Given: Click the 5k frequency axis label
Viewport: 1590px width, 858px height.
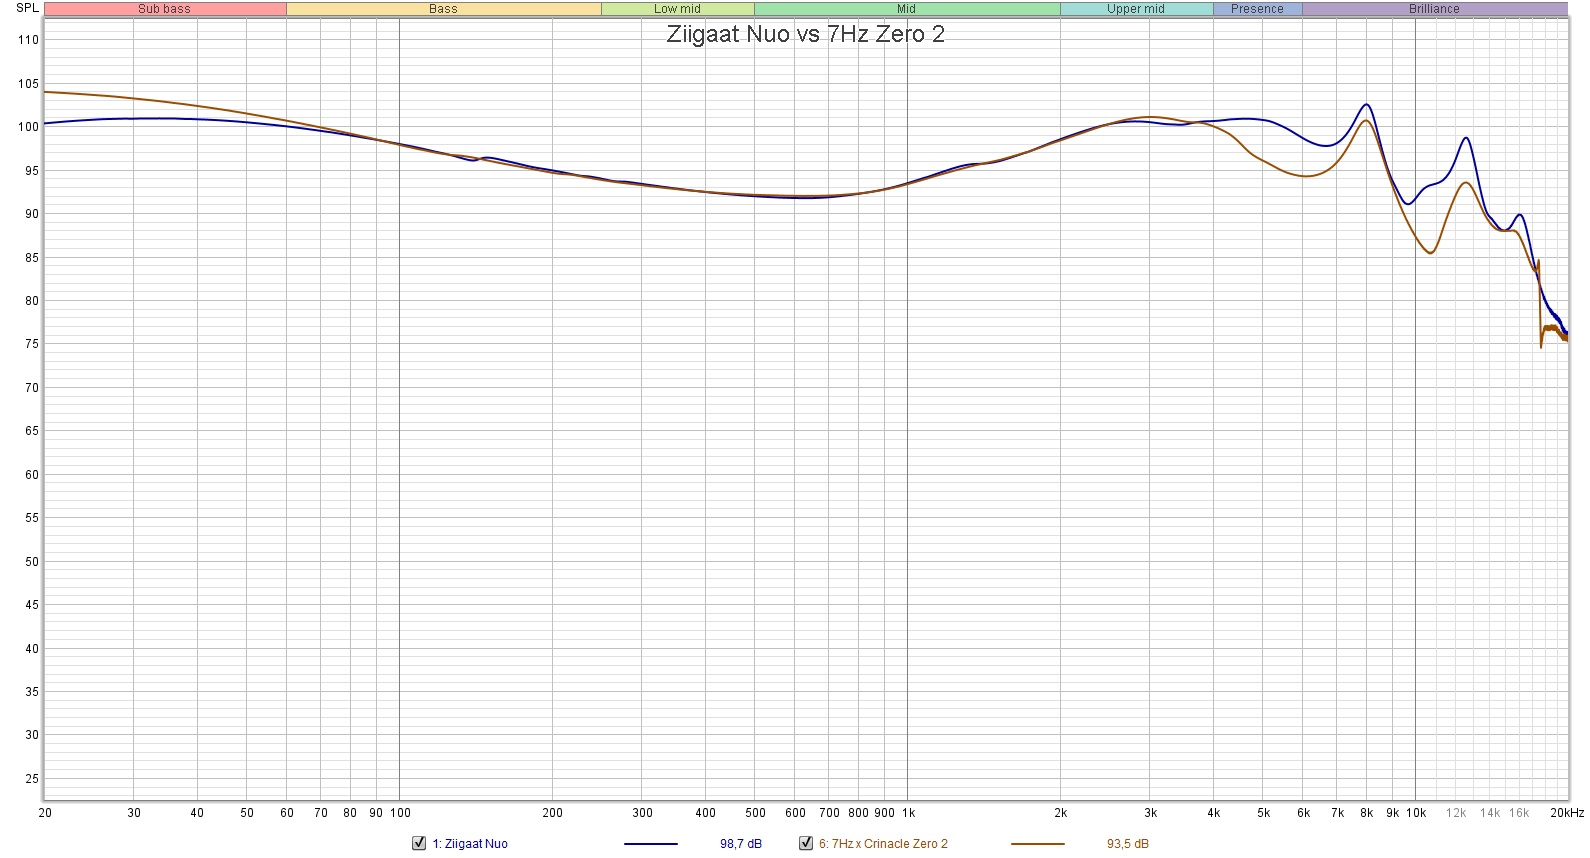Looking at the screenshot, I should click(x=1264, y=813).
